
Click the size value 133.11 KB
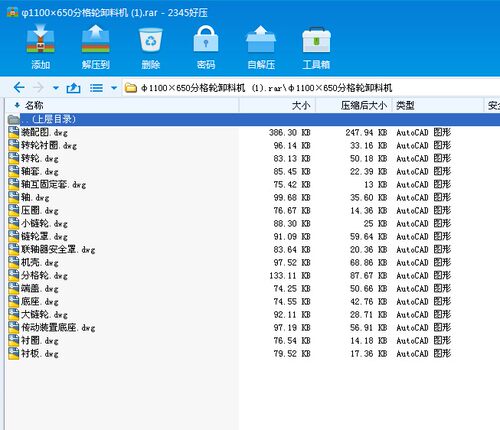pos(290,276)
